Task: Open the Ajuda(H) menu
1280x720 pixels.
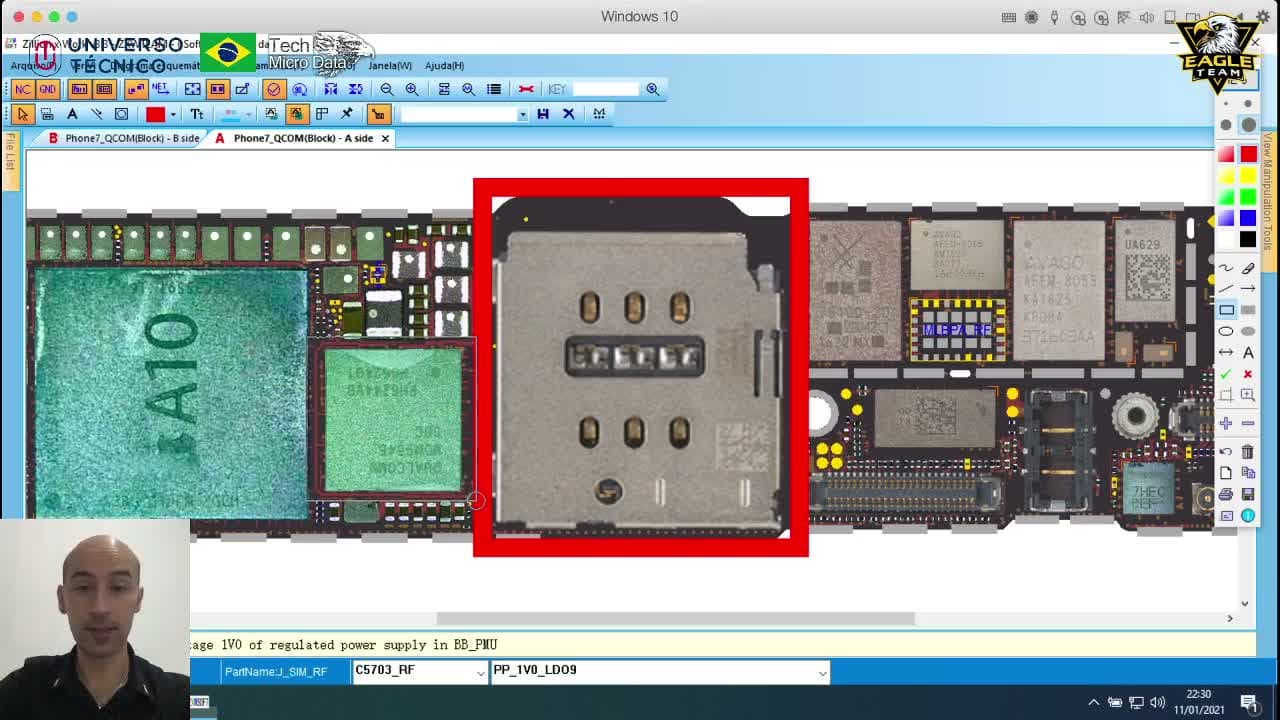Action: (444, 65)
